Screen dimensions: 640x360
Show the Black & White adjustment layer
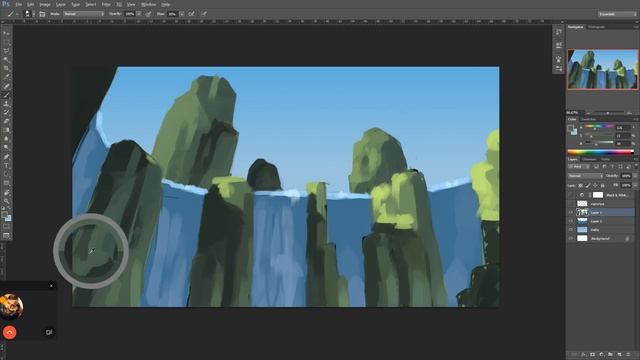570,195
